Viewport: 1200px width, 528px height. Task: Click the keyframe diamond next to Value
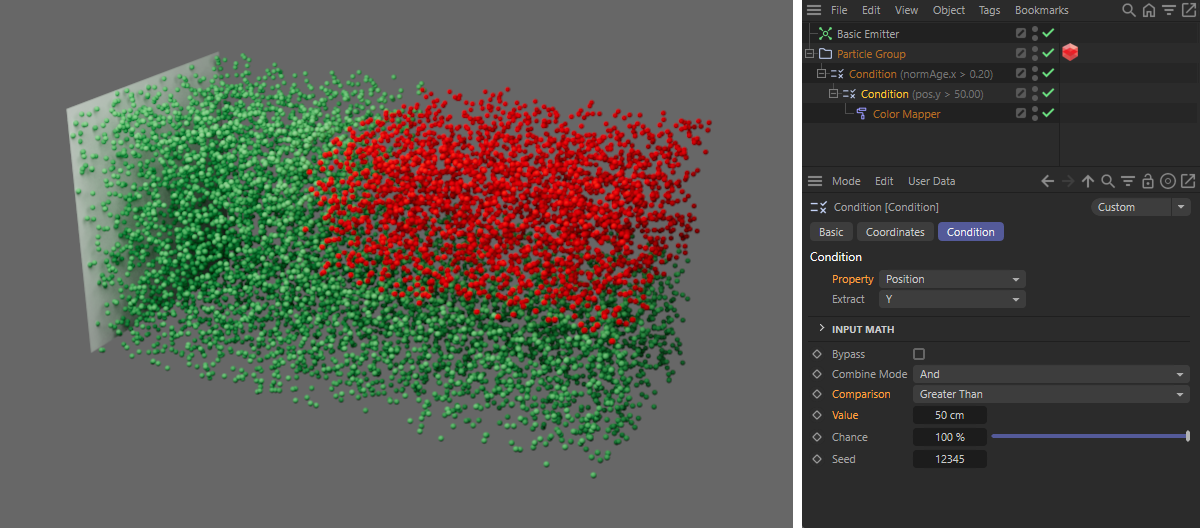[817, 414]
